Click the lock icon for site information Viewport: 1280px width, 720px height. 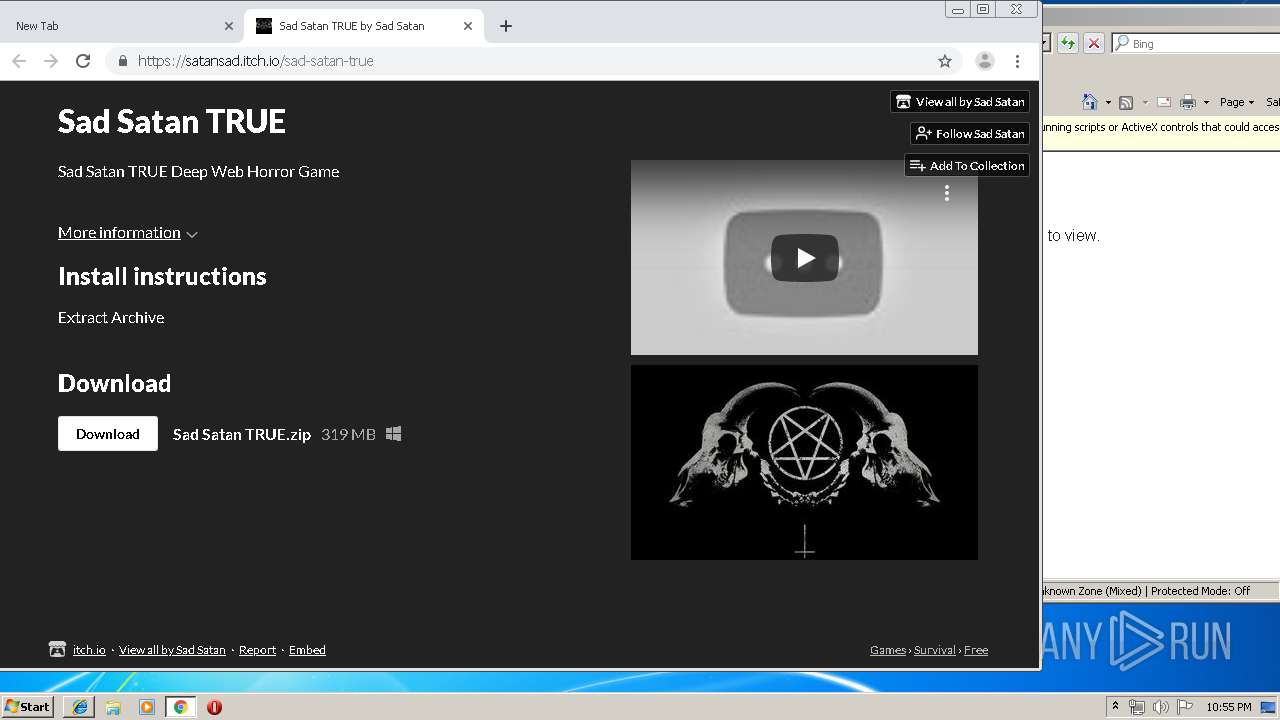pyautogui.click(x=122, y=61)
